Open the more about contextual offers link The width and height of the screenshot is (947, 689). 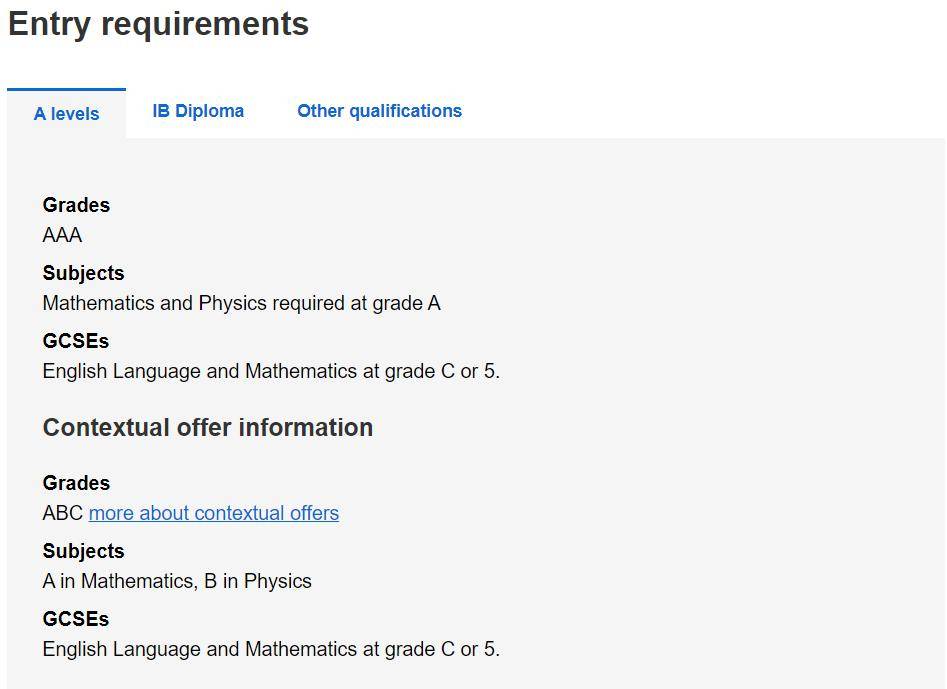point(214,513)
